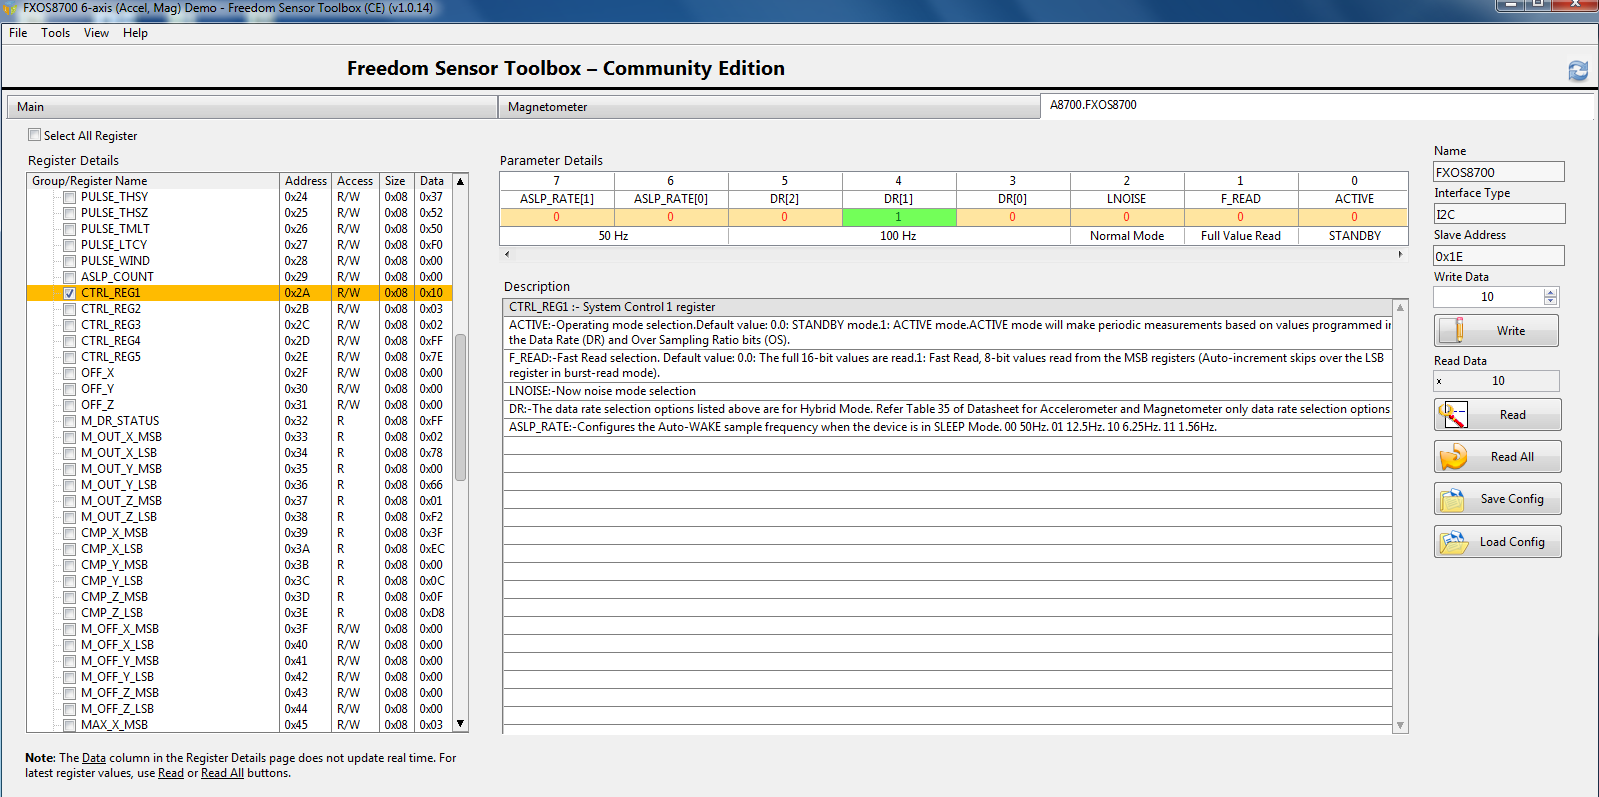Click the Read button label
The width and height of the screenshot is (1599, 797).
(x=1512, y=415)
